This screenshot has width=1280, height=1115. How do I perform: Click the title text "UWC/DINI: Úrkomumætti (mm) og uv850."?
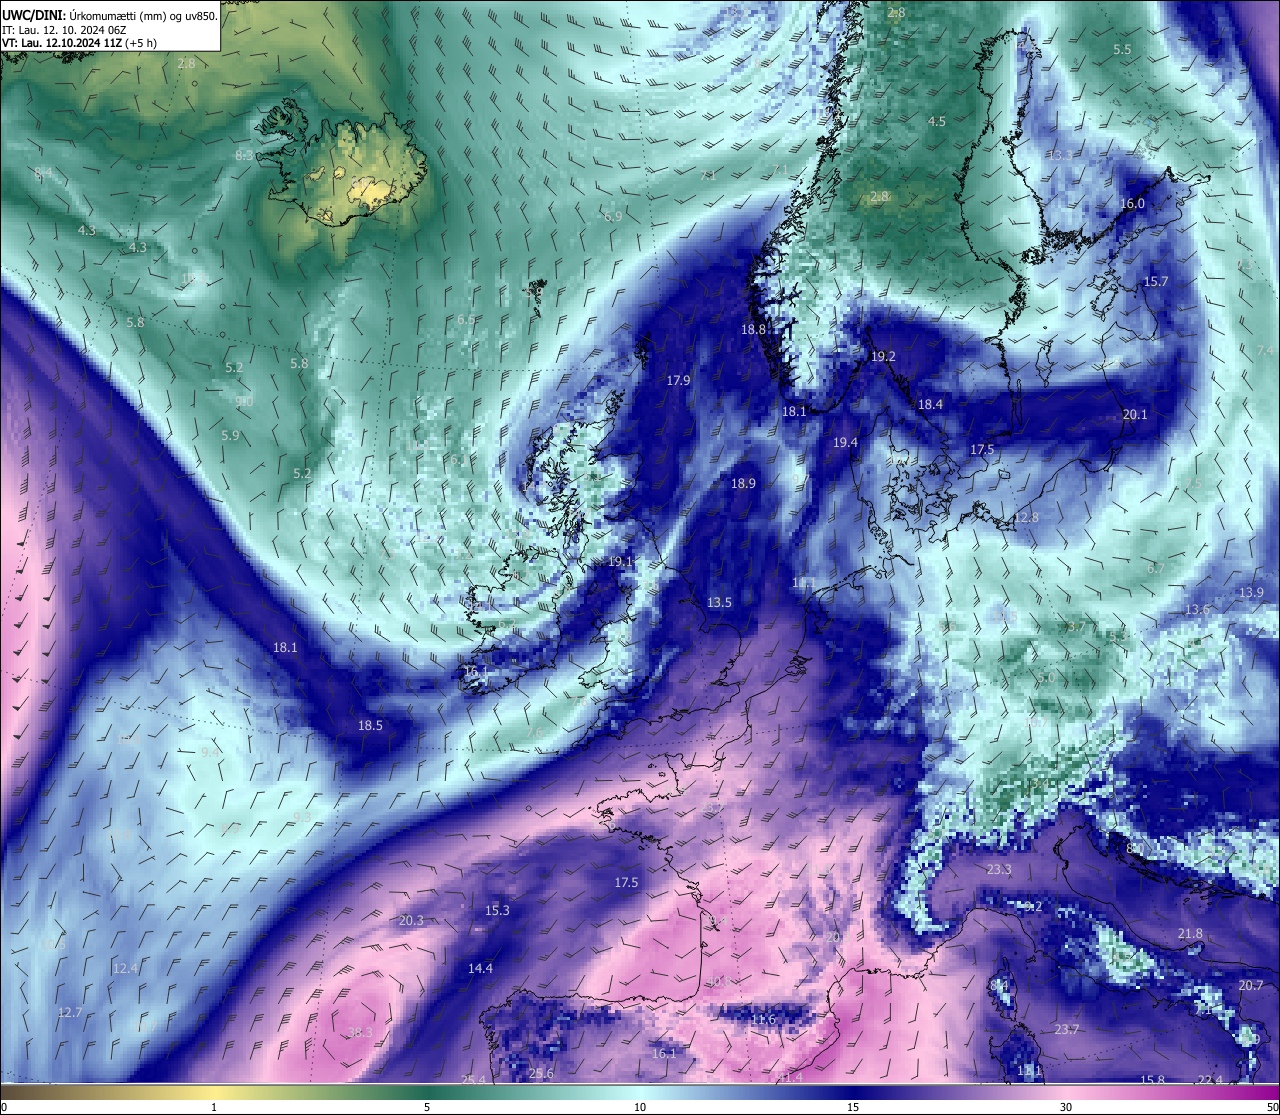(110, 16)
